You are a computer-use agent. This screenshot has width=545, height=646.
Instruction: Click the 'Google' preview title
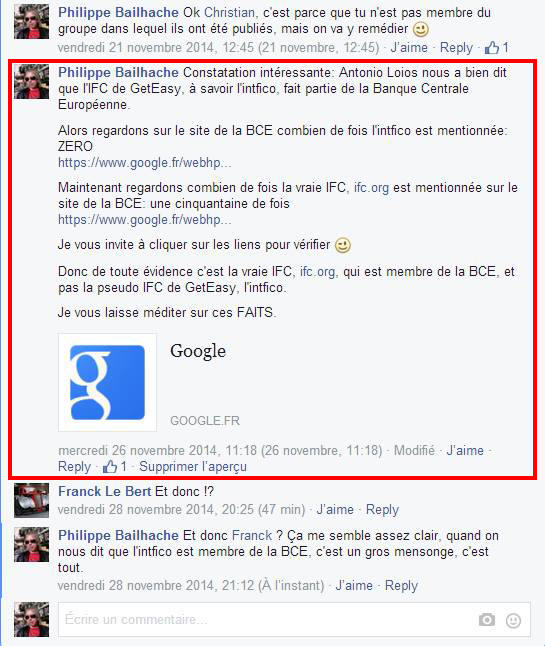click(x=198, y=351)
